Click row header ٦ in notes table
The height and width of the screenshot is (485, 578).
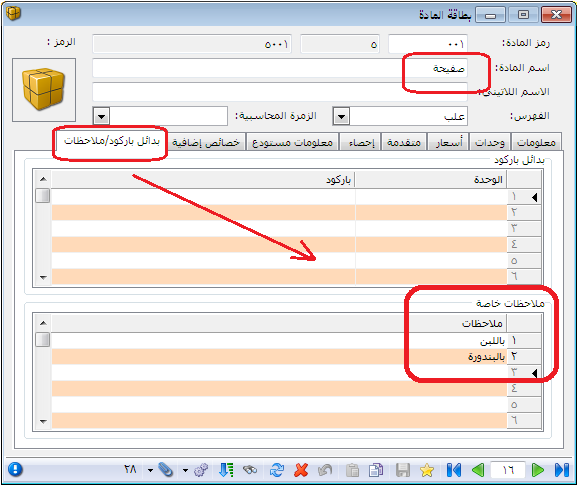tap(524, 421)
